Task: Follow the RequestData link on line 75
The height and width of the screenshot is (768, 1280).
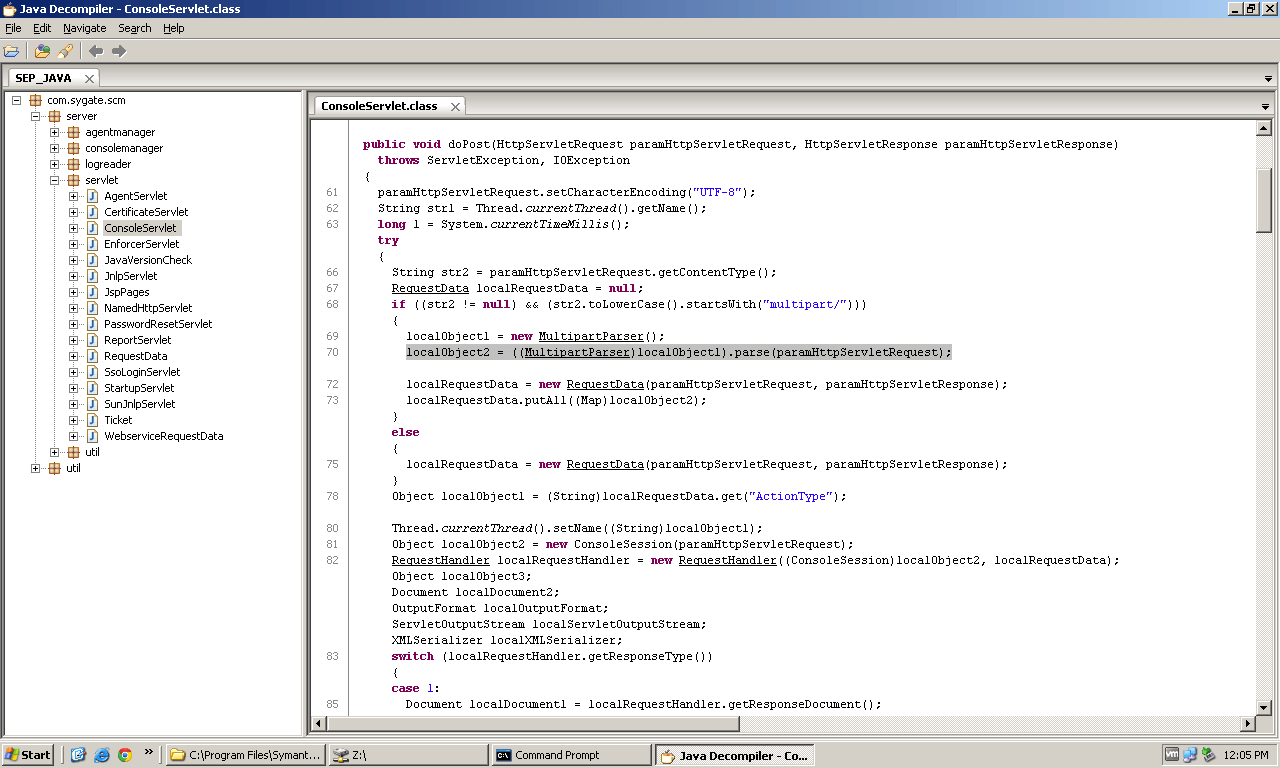Action: (605, 464)
